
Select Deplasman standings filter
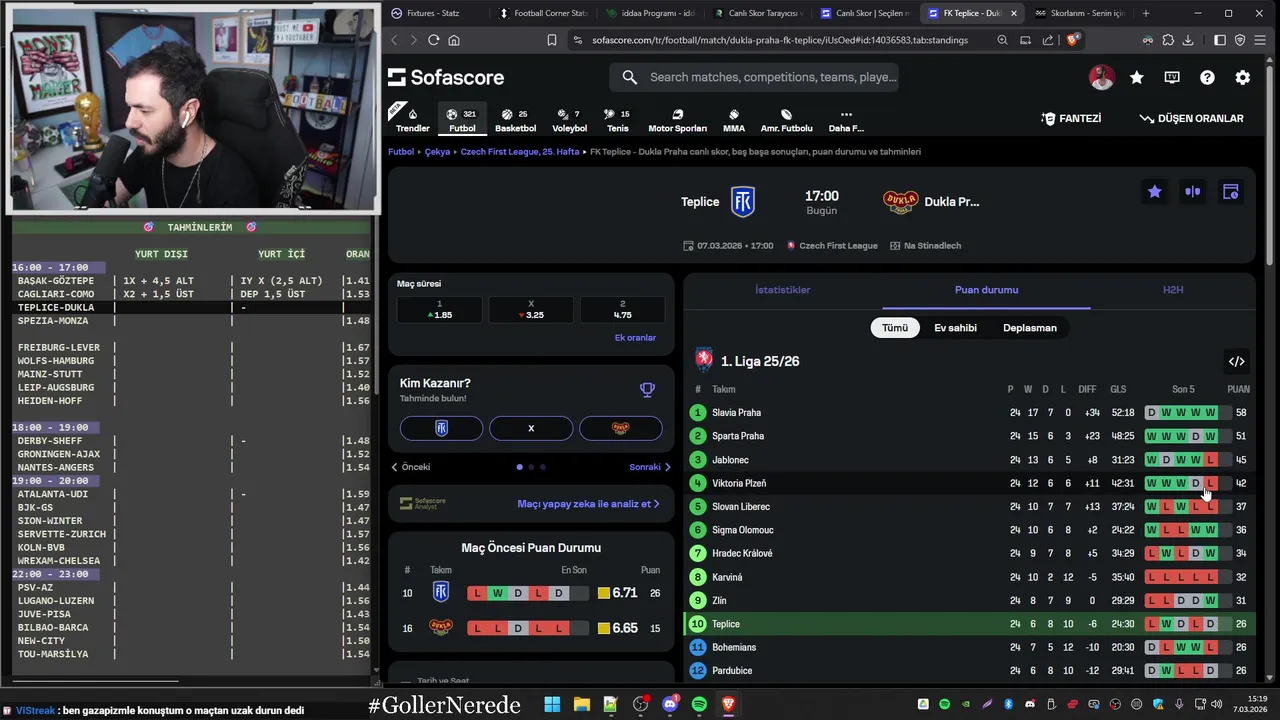[1030, 328]
